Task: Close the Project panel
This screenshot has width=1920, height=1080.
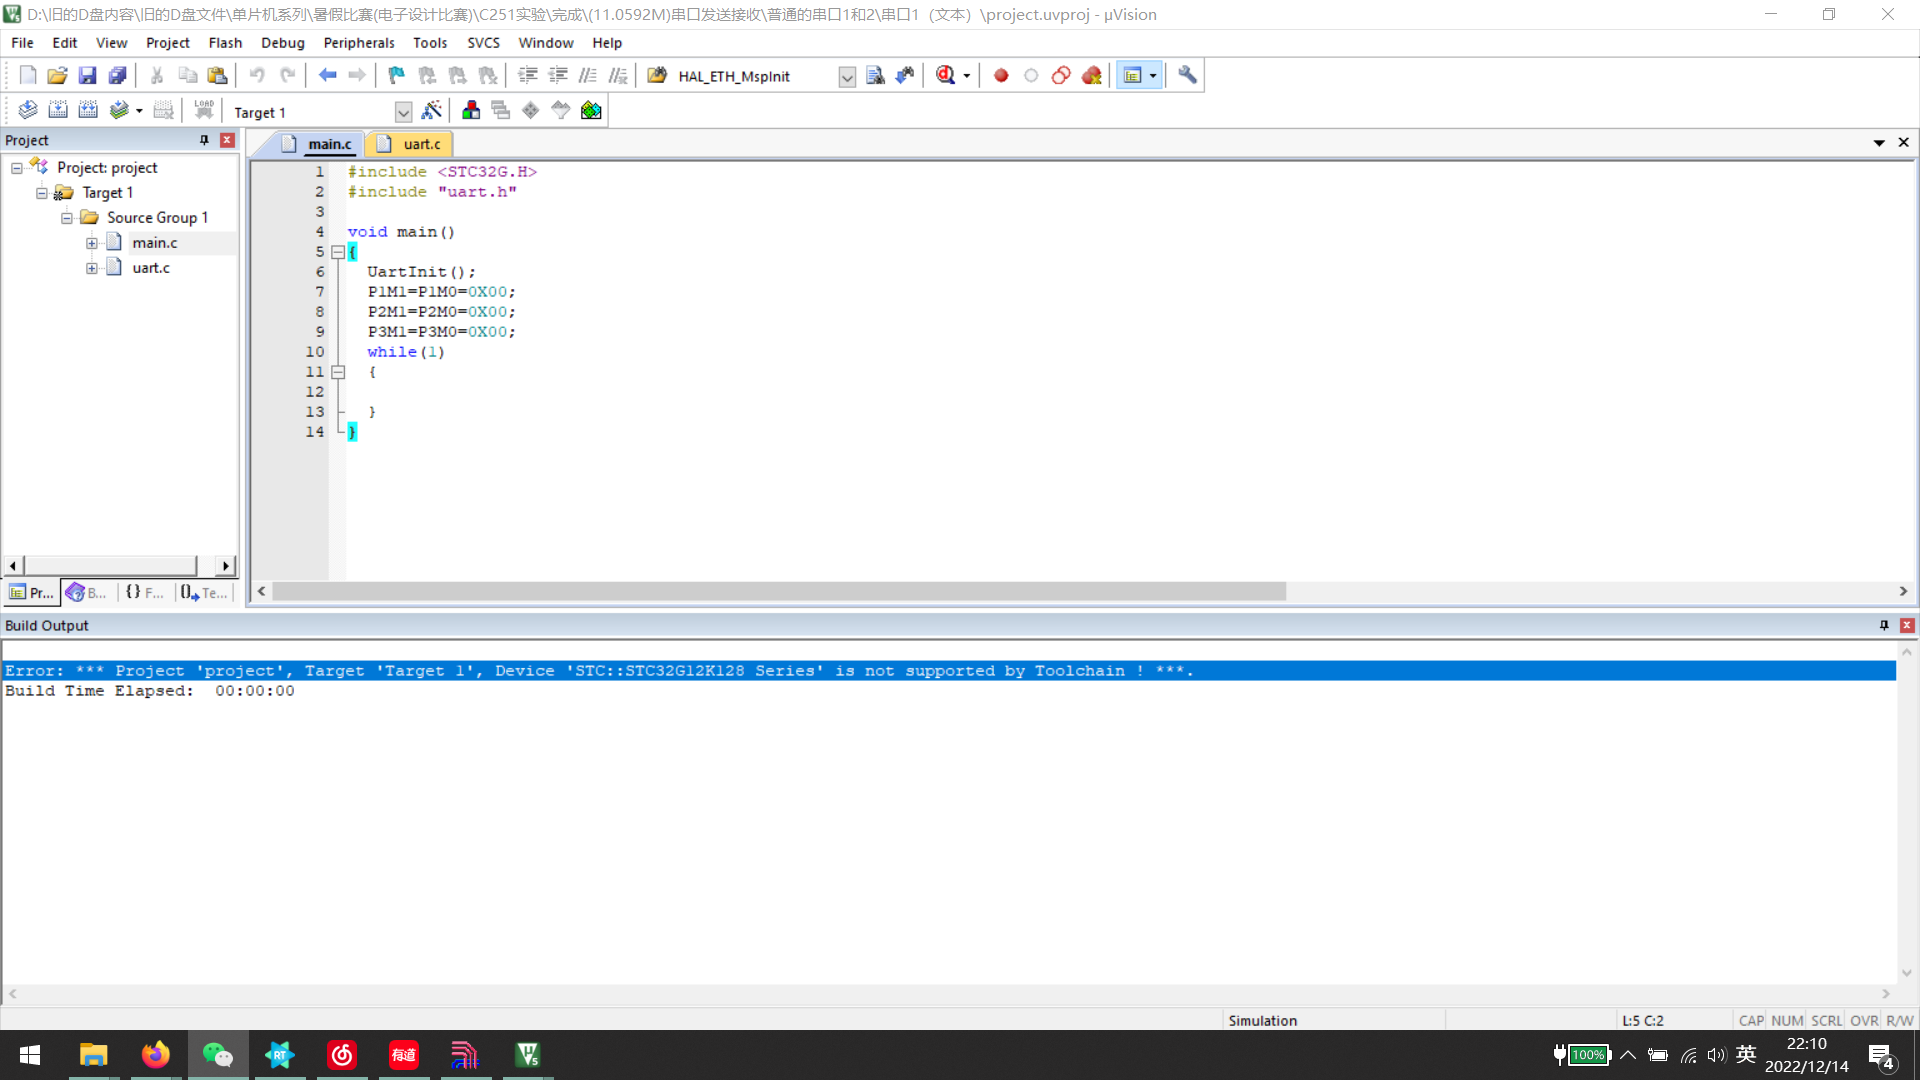Action: (x=227, y=140)
